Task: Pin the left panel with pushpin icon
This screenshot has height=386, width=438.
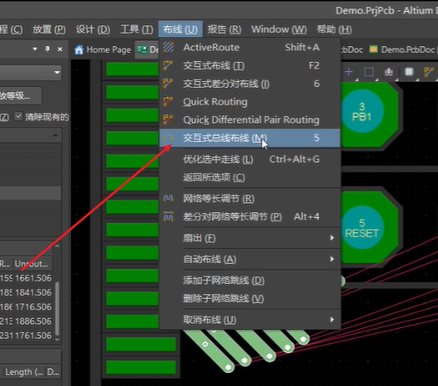Action: pyautogui.click(x=47, y=49)
